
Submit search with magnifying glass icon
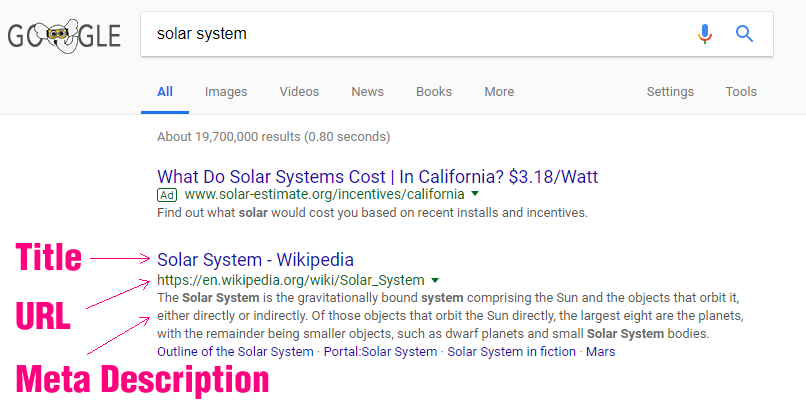[744, 34]
